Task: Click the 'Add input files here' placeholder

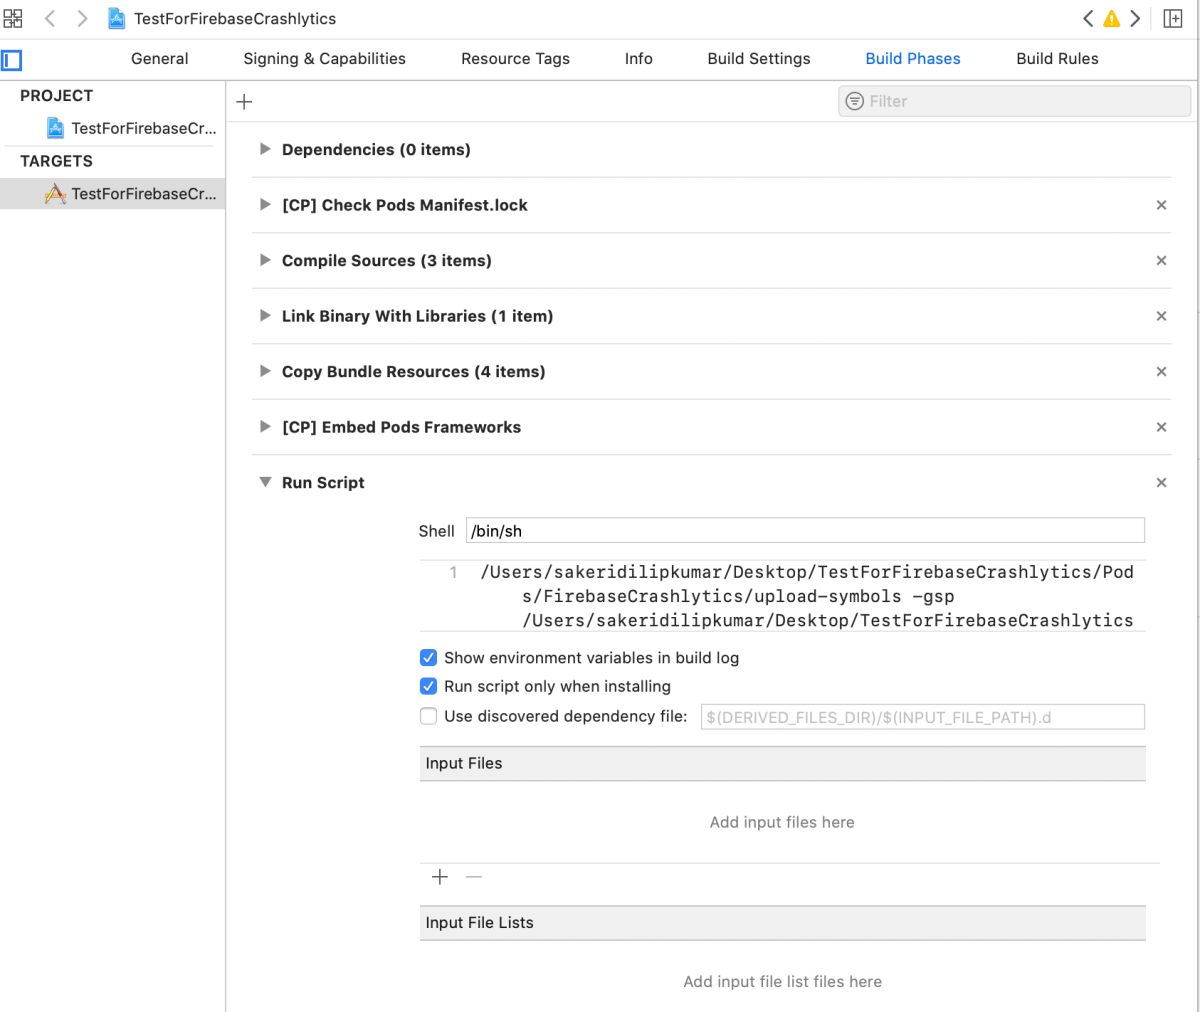Action: pyautogui.click(x=782, y=822)
